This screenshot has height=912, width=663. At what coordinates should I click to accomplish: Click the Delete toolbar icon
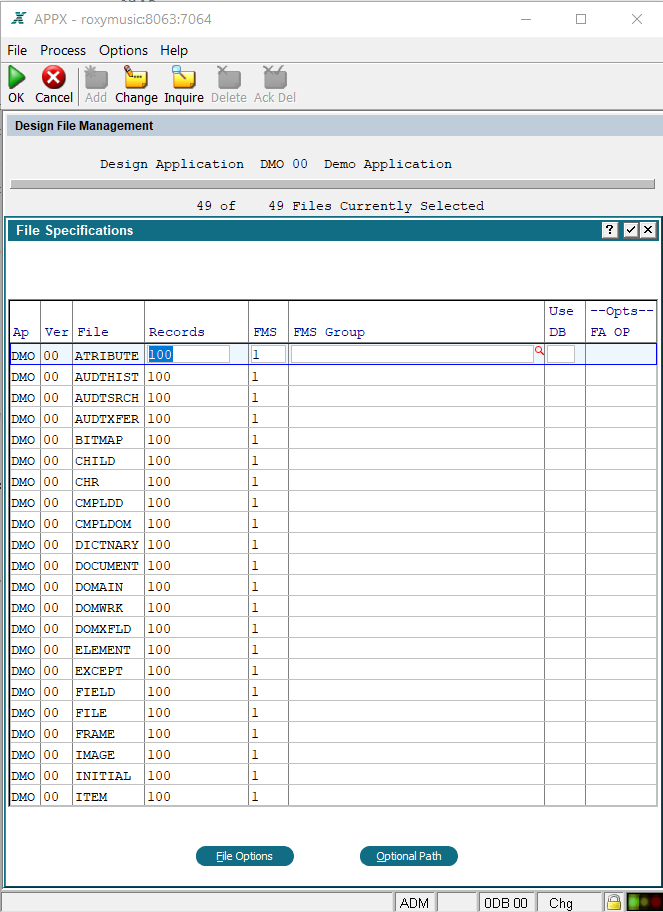229,77
